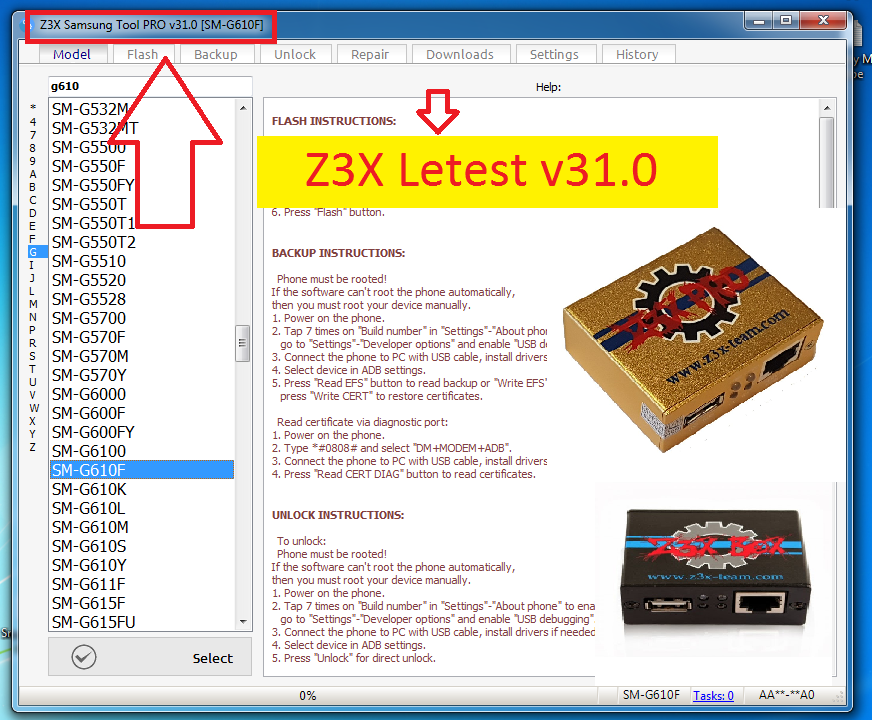Choose SM-G615F from the model list
The height and width of the screenshot is (720, 872).
point(90,603)
